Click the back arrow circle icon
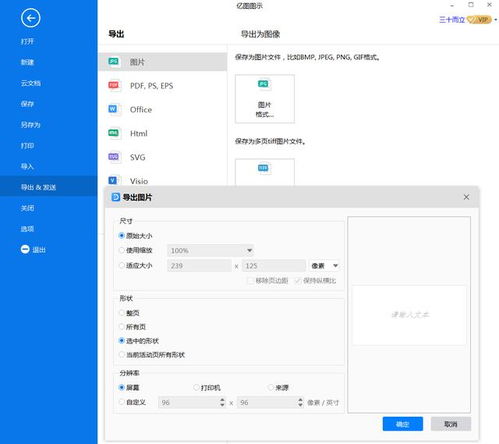 point(30,18)
